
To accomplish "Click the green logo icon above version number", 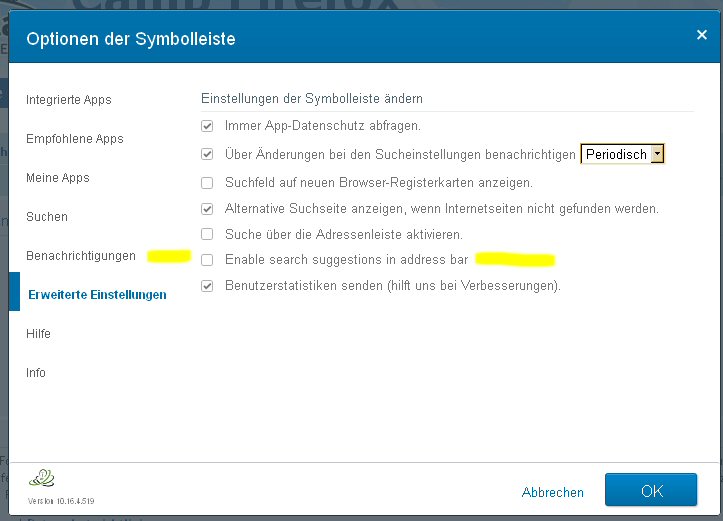I will pos(42,478).
